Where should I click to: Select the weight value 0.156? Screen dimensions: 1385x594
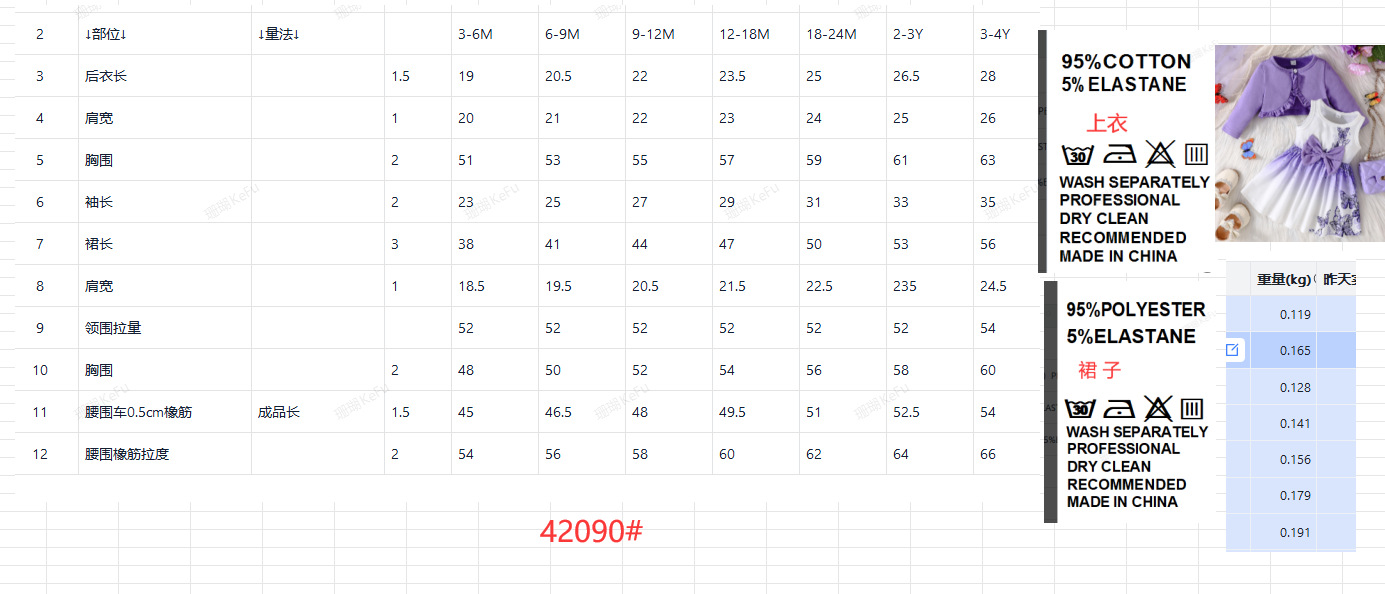coord(1295,459)
